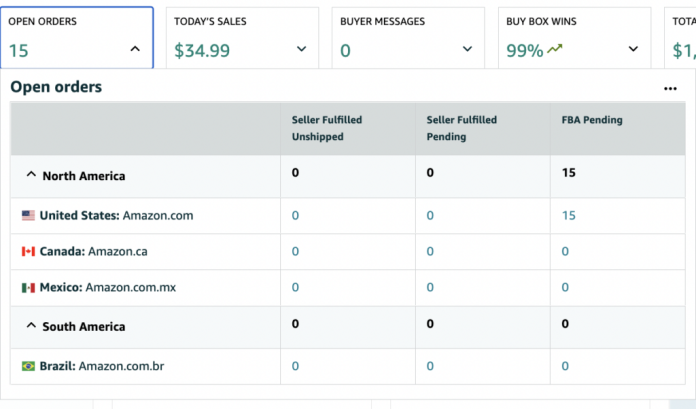
Task: Open Brazil Seller Fulfilled Unshipped count
Action: 295,366
